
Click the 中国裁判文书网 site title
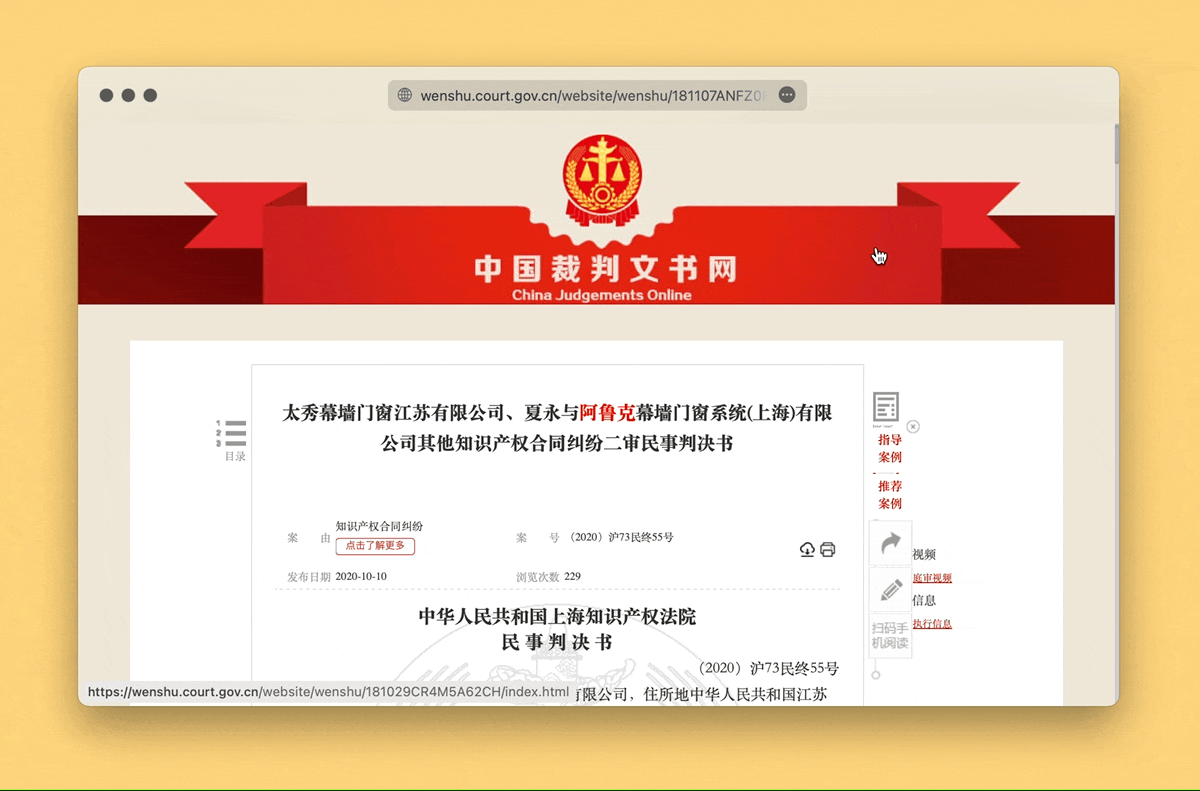(605, 269)
